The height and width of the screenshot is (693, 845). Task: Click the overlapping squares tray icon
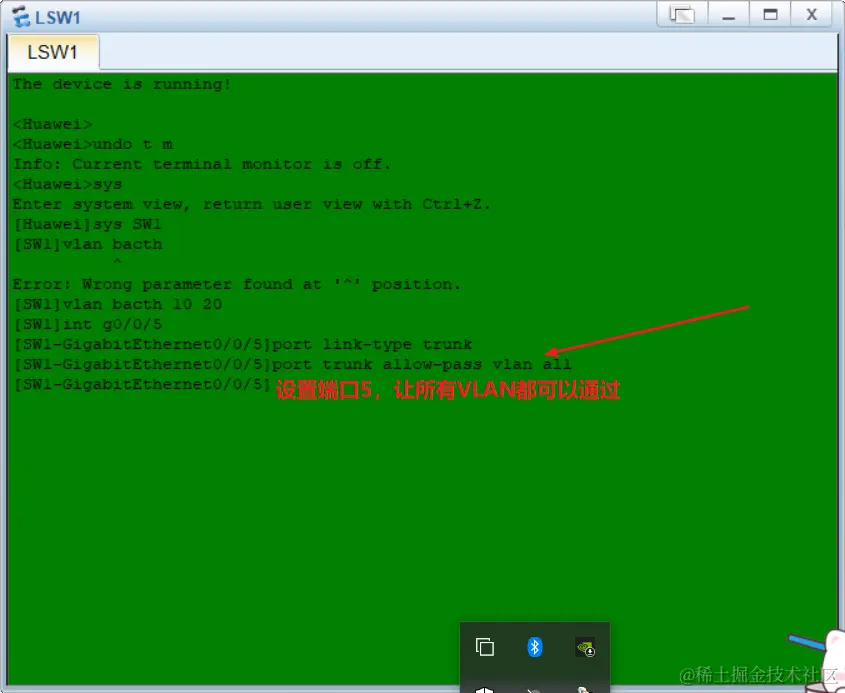[484, 647]
